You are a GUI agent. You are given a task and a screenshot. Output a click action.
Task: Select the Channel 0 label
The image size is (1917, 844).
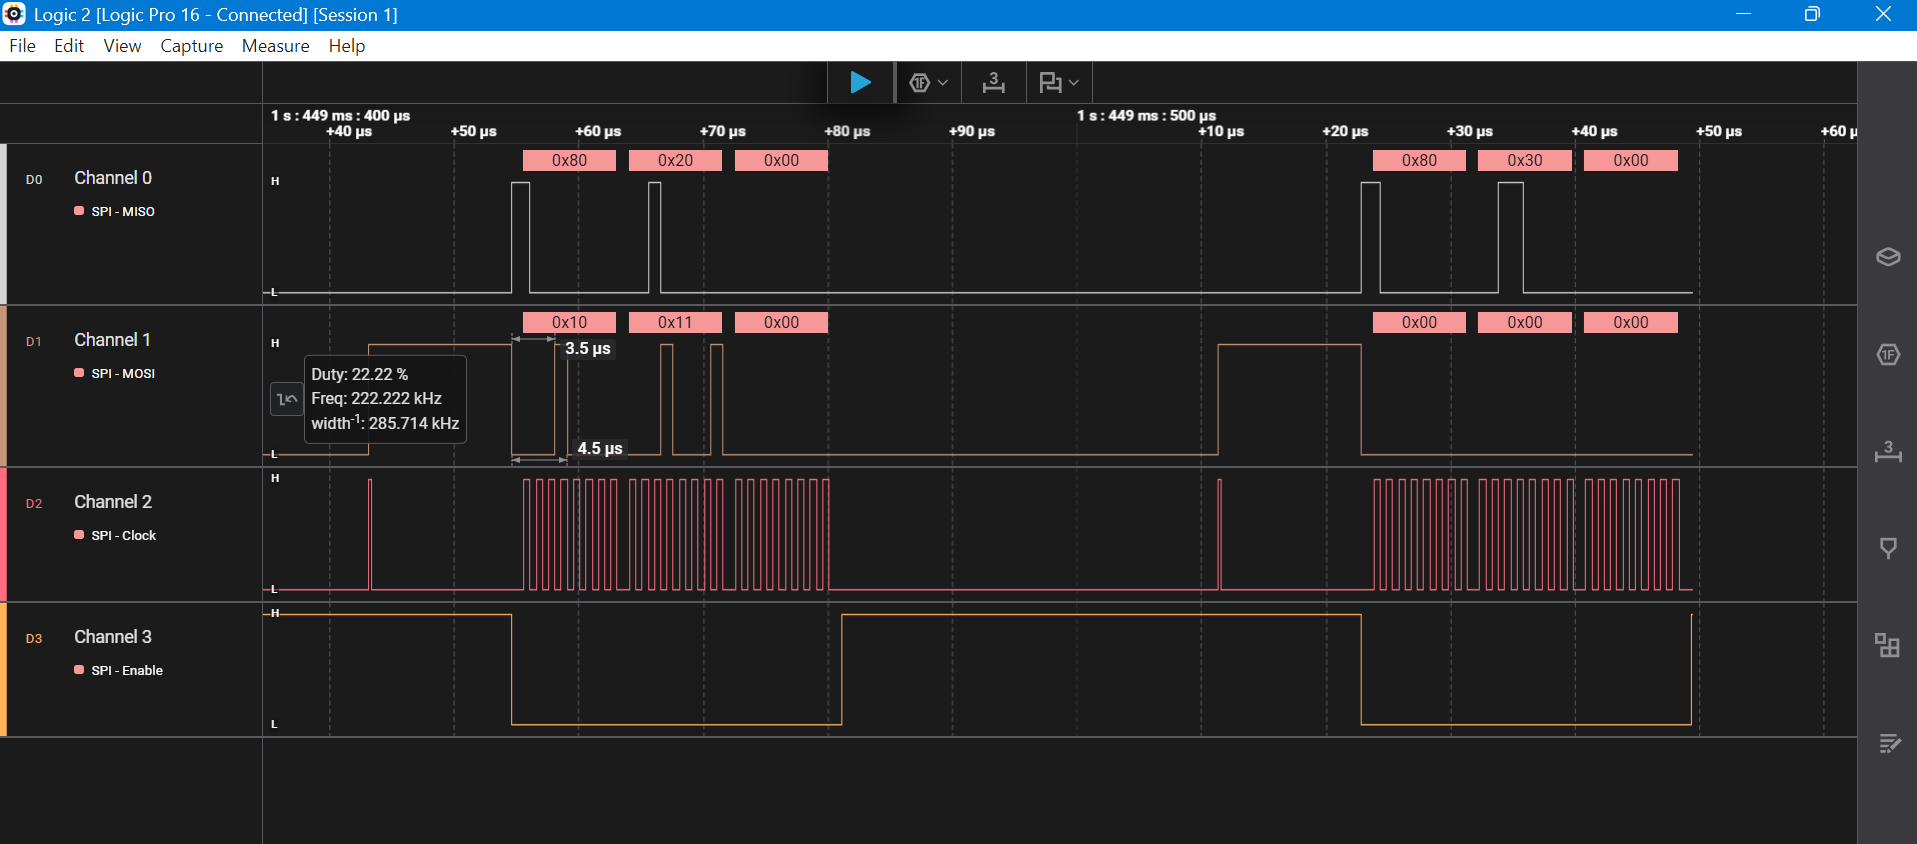[113, 178]
